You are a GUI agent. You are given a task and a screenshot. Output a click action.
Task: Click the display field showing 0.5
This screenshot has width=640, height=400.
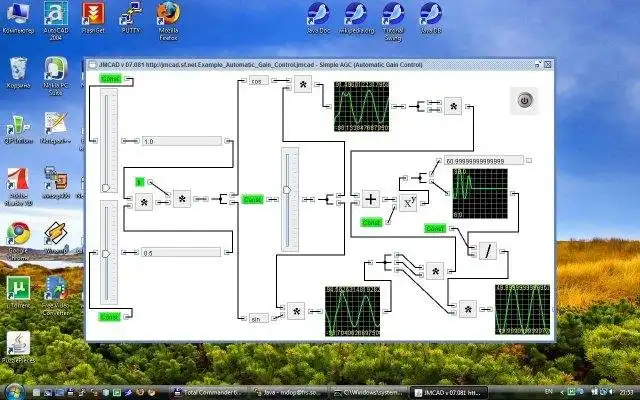pyautogui.click(x=181, y=253)
